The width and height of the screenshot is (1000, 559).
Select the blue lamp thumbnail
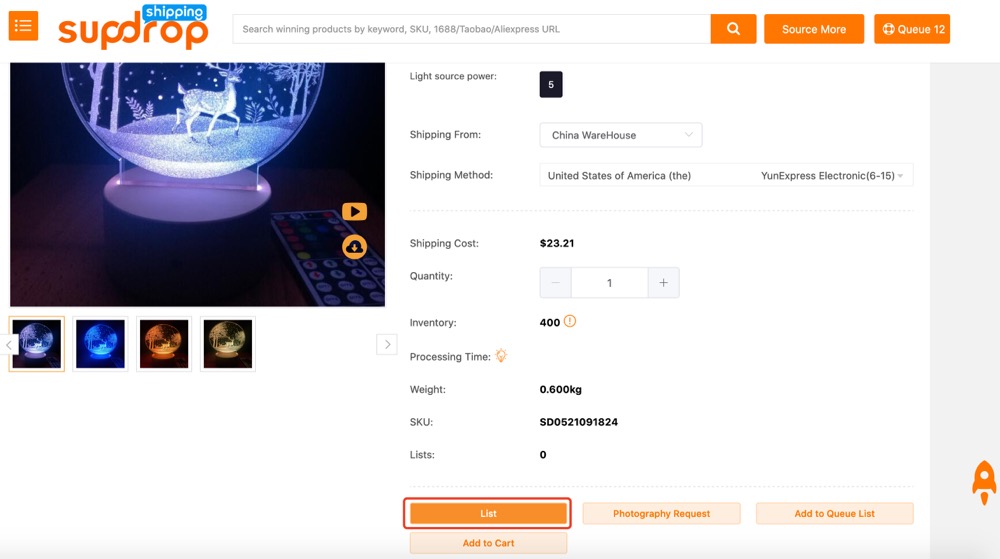click(100, 344)
